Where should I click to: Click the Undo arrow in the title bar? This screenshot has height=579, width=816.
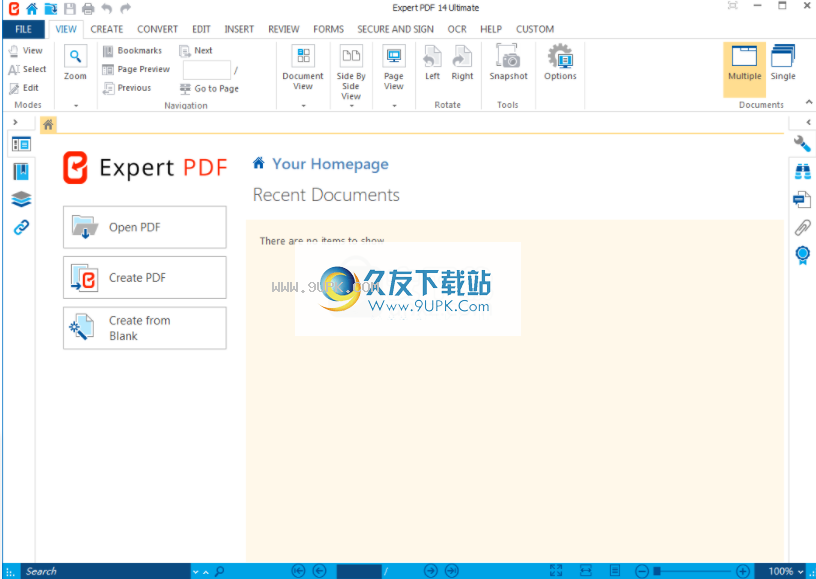pyautogui.click(x=107, y=8)
